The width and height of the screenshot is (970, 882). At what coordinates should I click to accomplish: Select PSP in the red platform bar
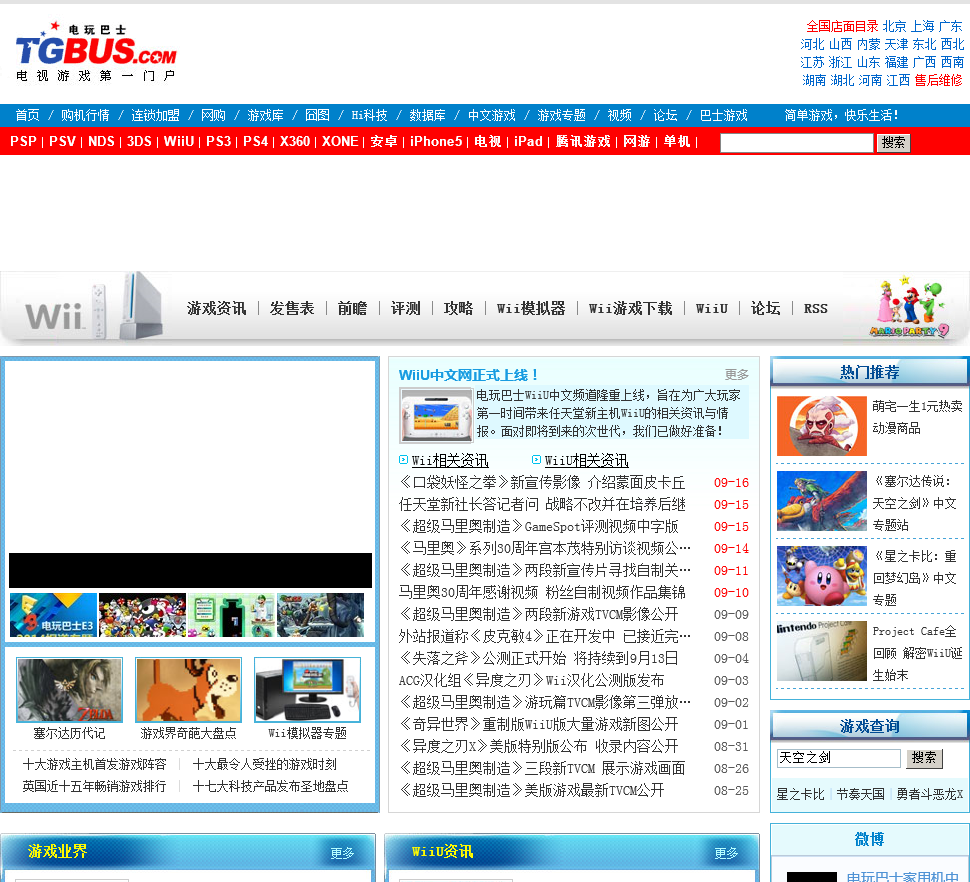coord(24,141)
